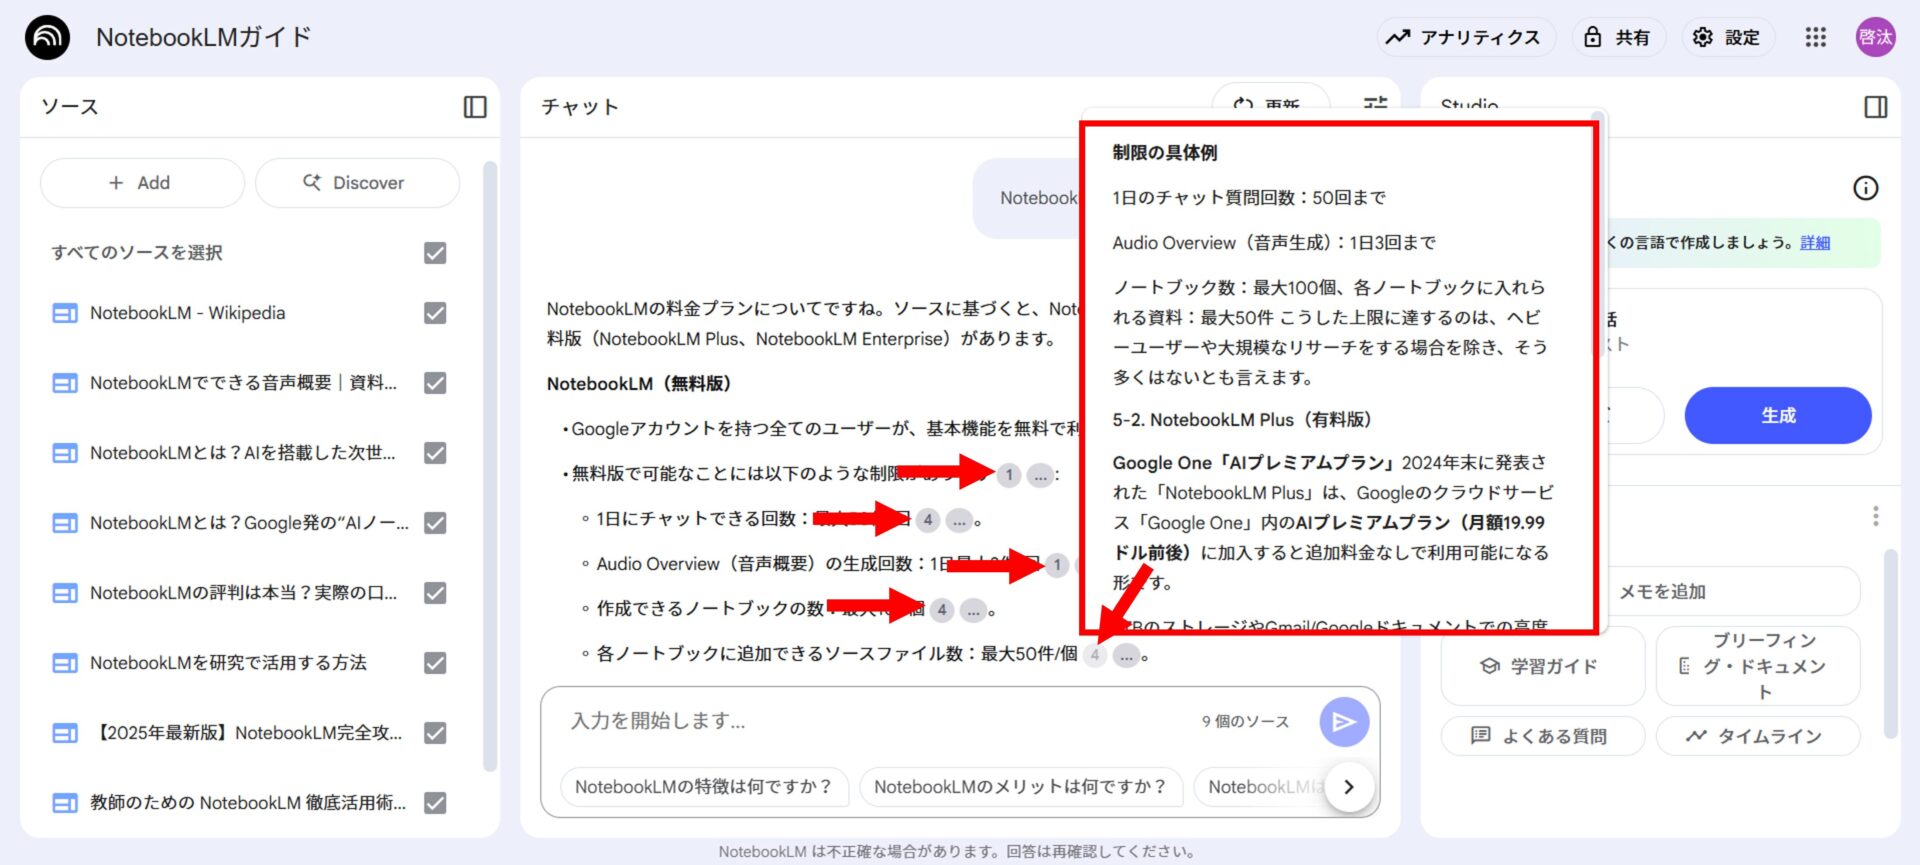Open NotebookLMを研究で活用する方法 source title
Screen dimensions: 1920x865
228,663
